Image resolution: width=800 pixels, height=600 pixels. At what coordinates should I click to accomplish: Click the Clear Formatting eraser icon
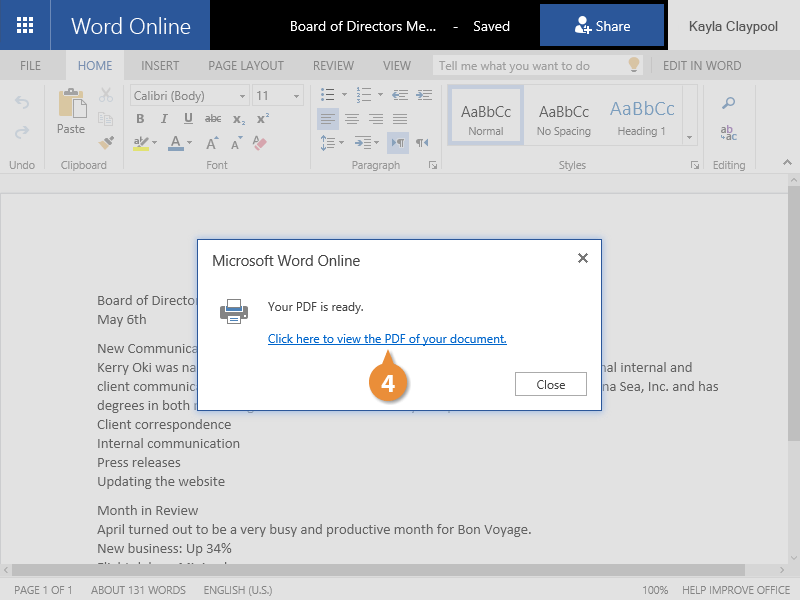point(261,143)
